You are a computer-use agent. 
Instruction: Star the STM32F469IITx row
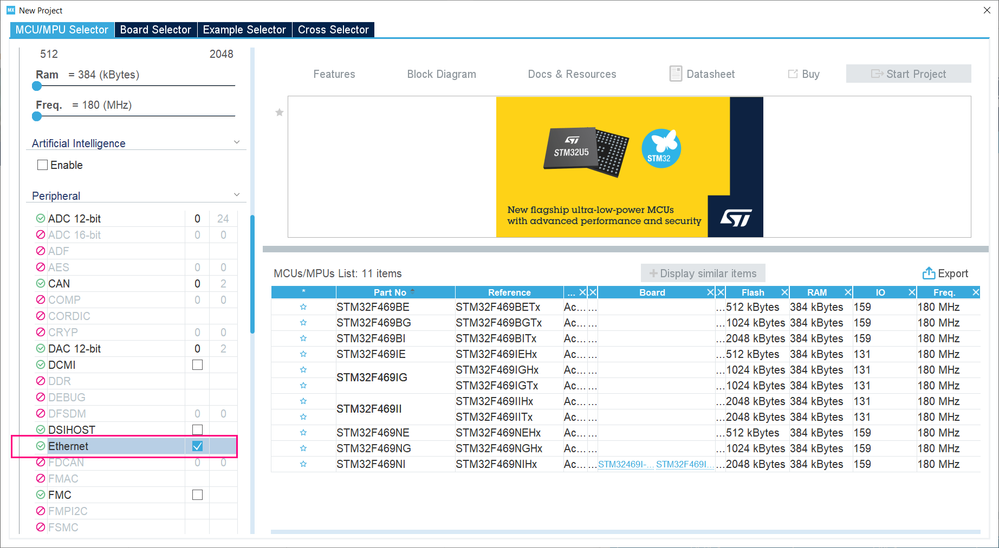click(303, 417)
